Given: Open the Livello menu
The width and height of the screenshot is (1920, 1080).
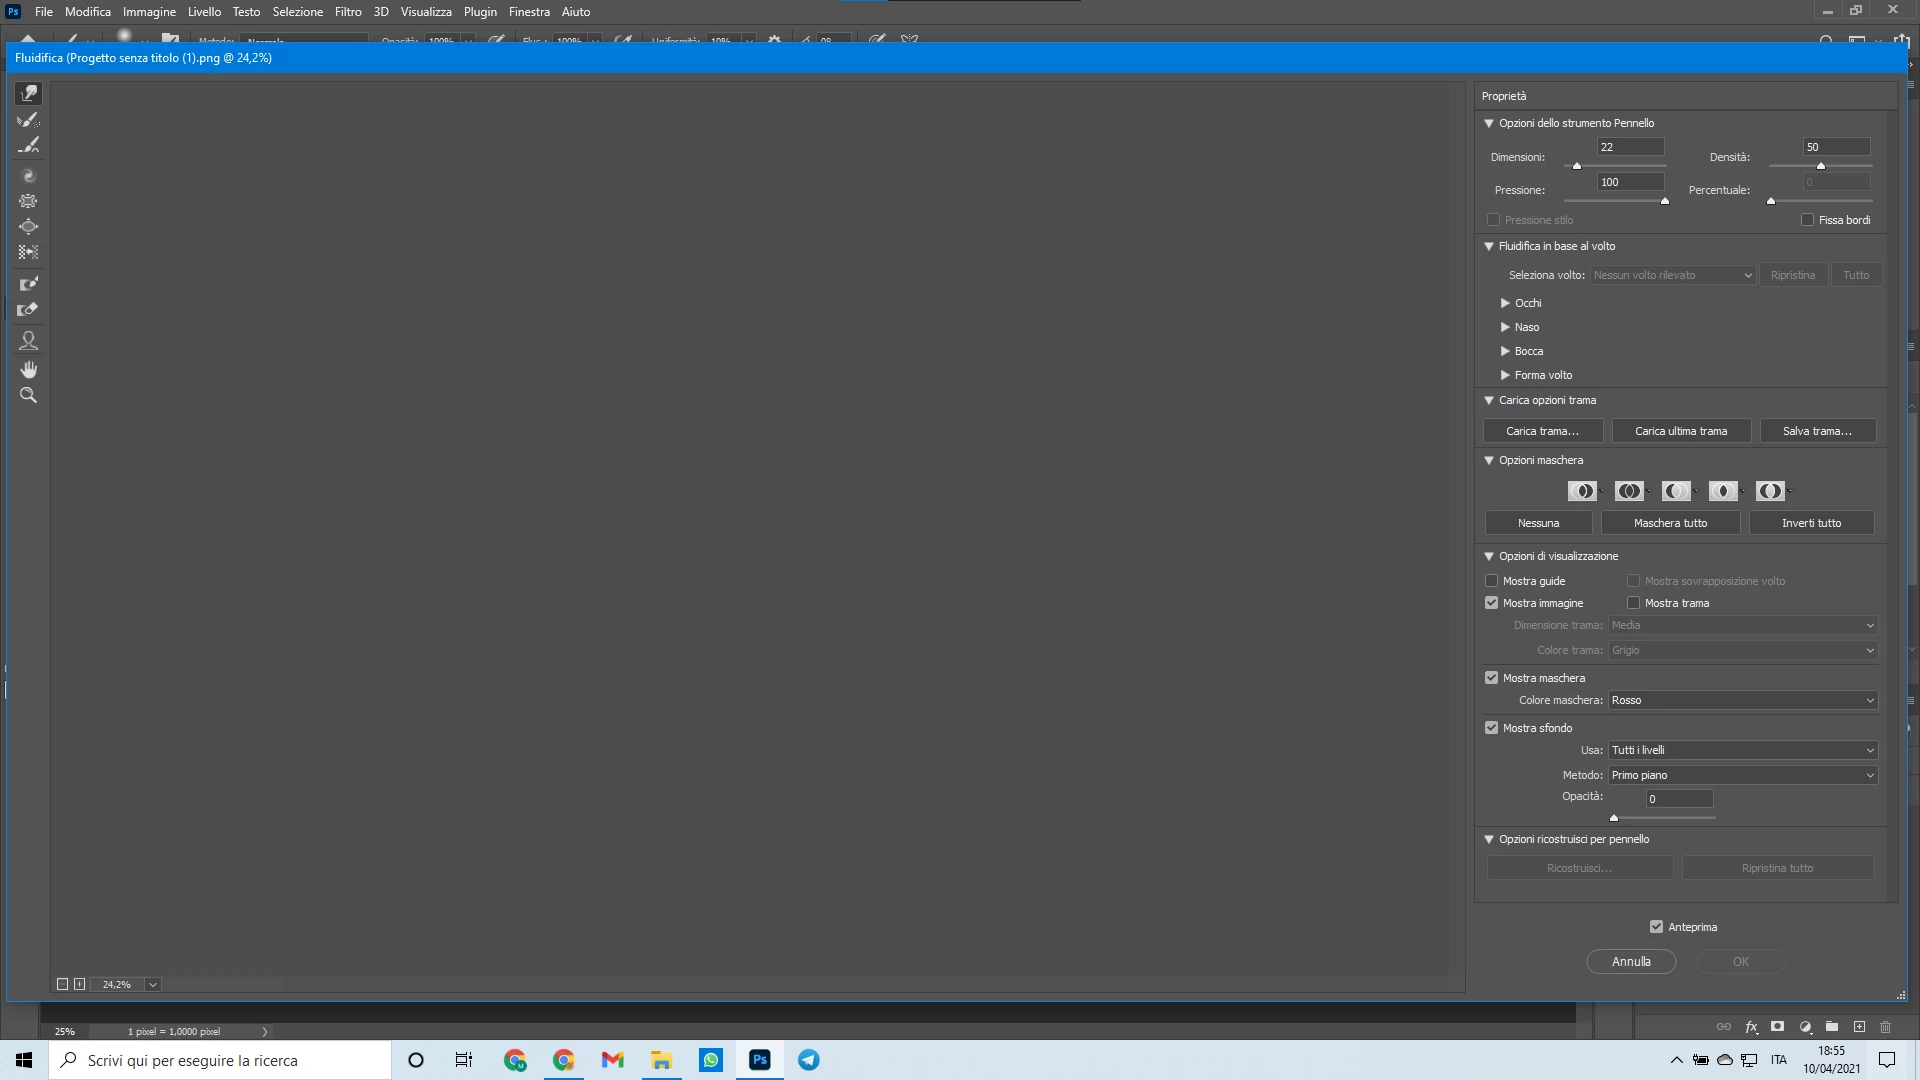Looking at the screenshot, I should (x=204, y=12).
